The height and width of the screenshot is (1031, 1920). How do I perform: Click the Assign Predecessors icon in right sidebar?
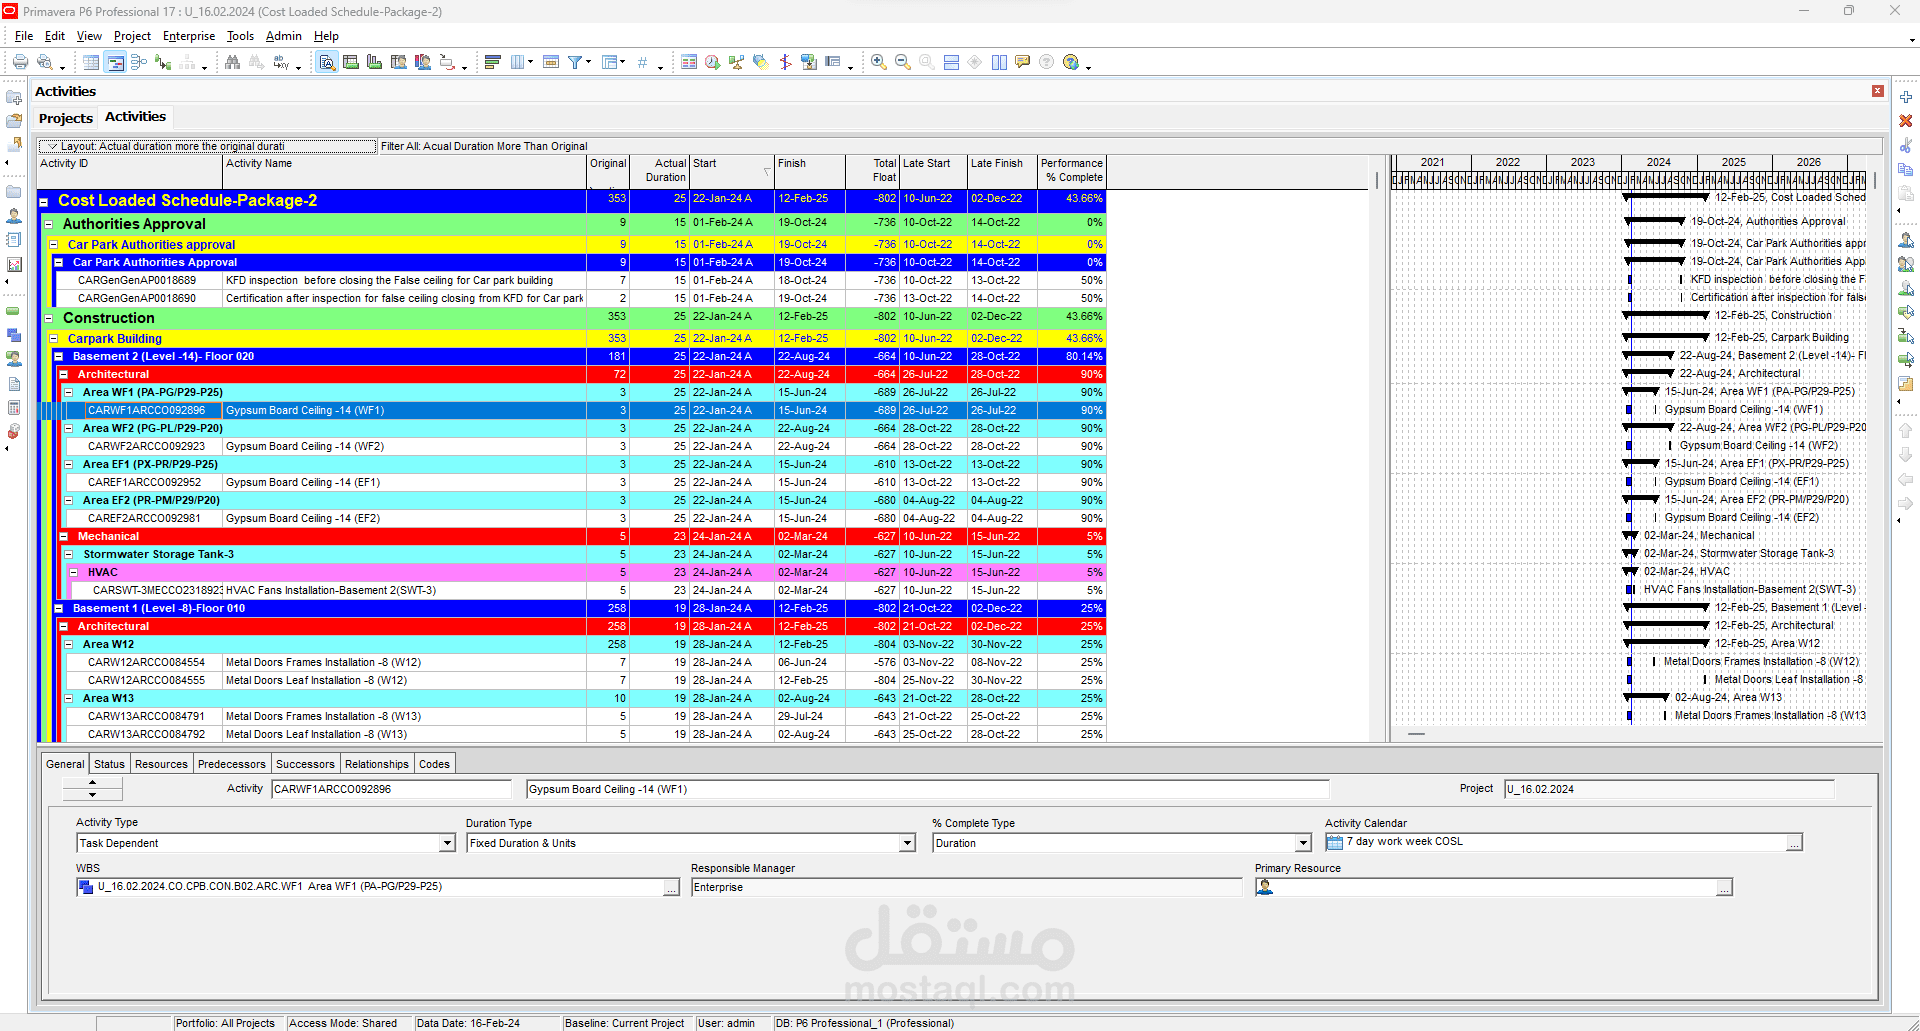(x=1906, y=336)
